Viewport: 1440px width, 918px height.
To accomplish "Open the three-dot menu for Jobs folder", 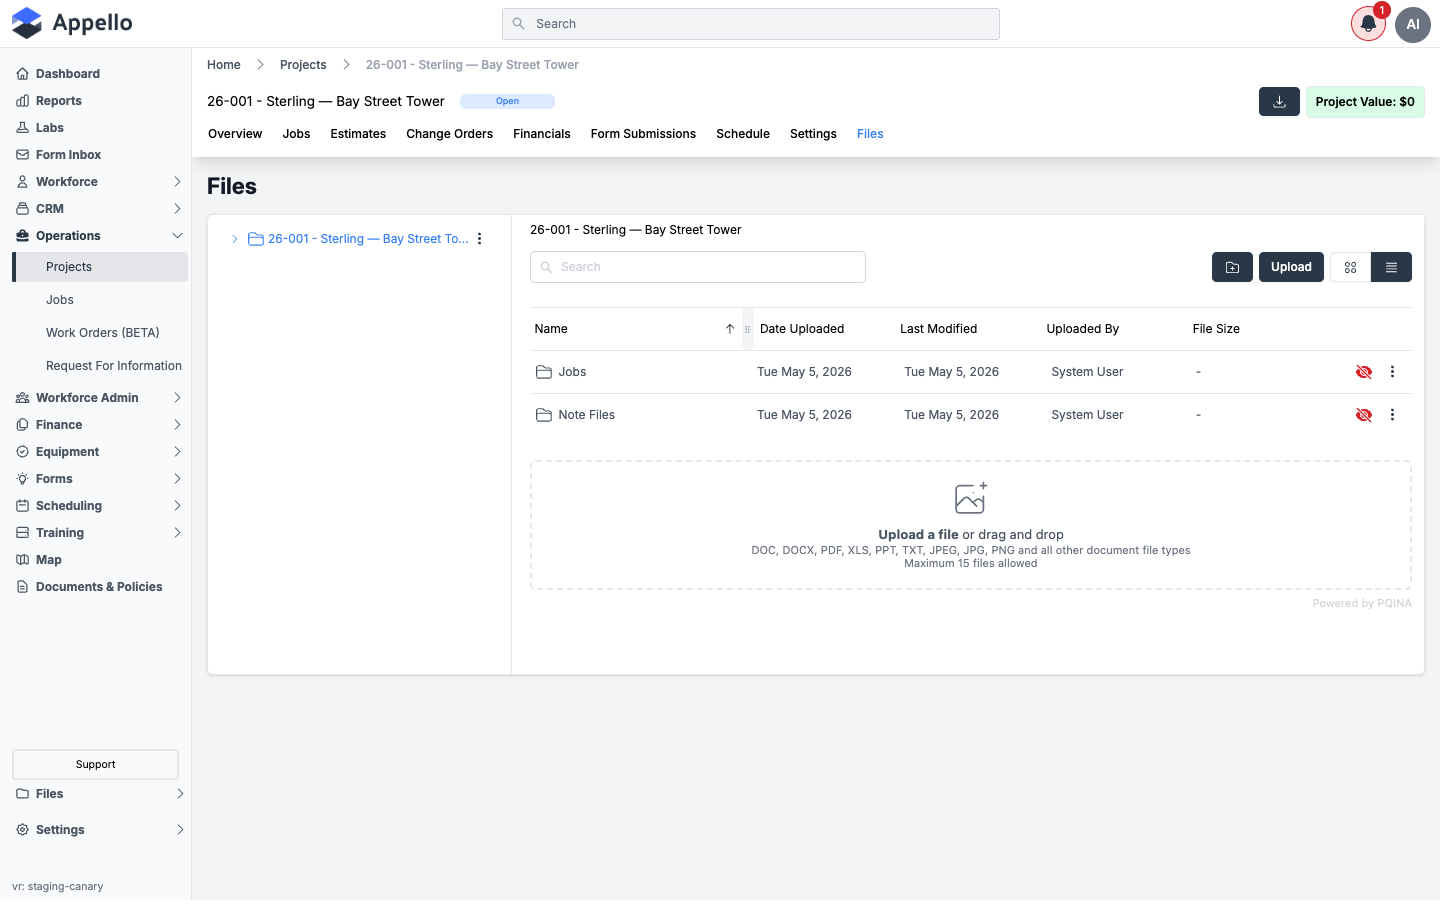I will (x=1392, y=372).
